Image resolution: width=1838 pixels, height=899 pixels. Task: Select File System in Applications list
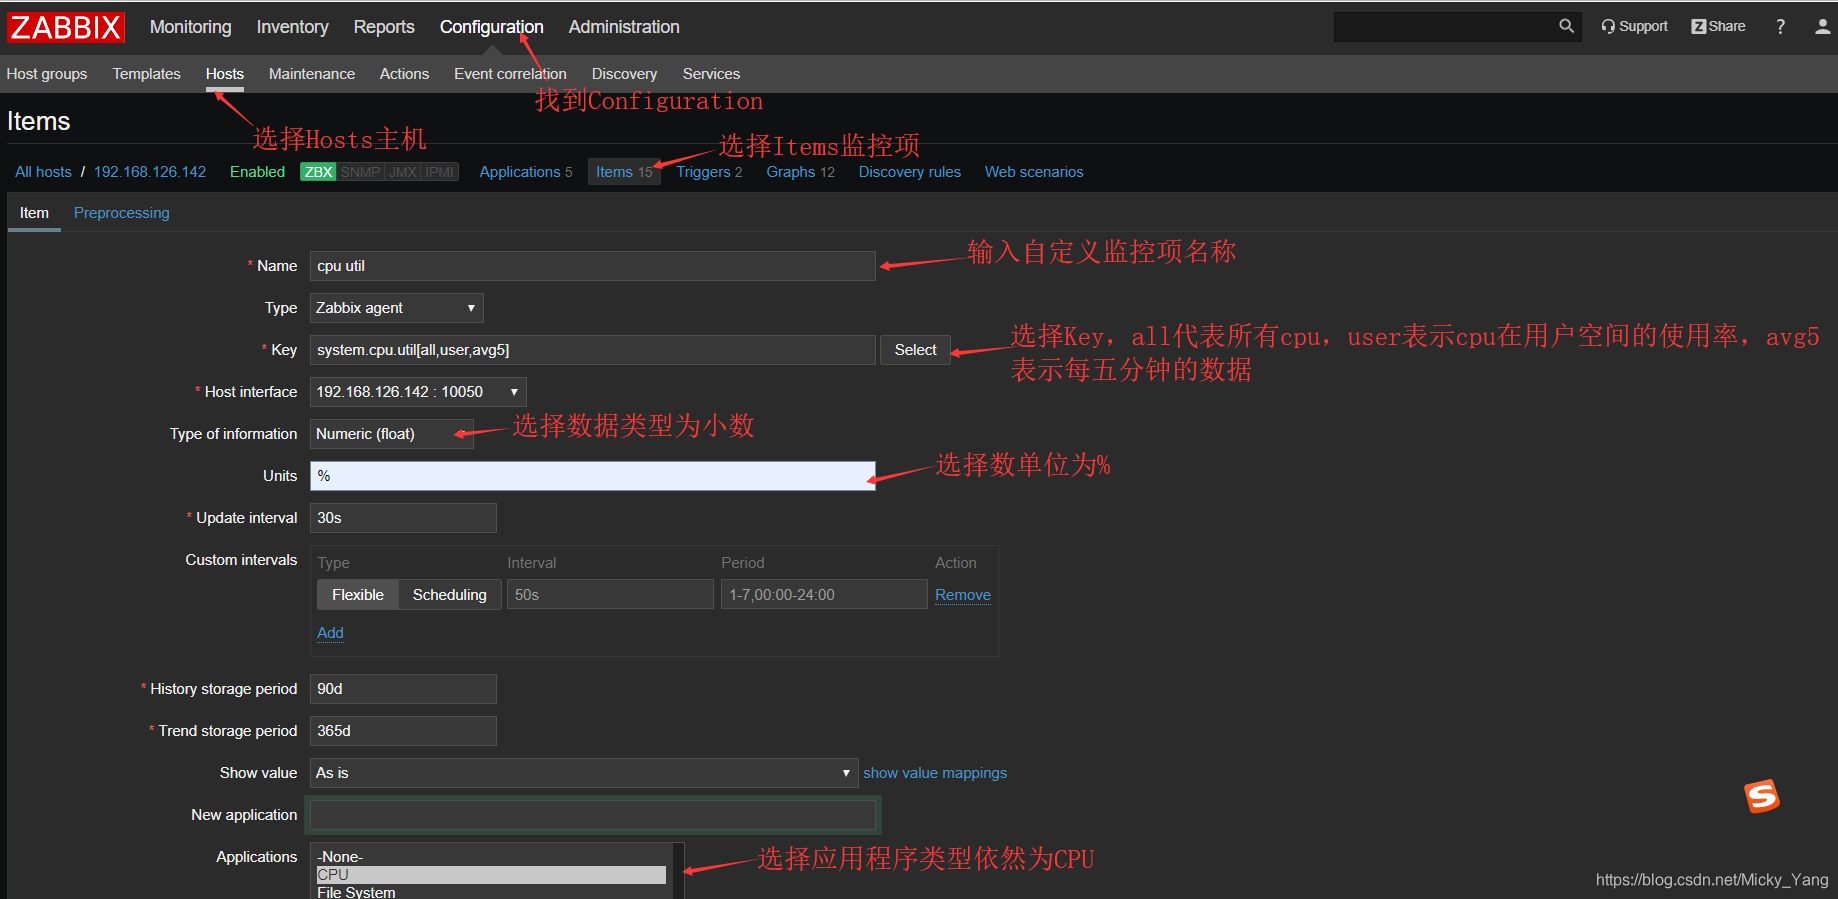click(491, 892)
